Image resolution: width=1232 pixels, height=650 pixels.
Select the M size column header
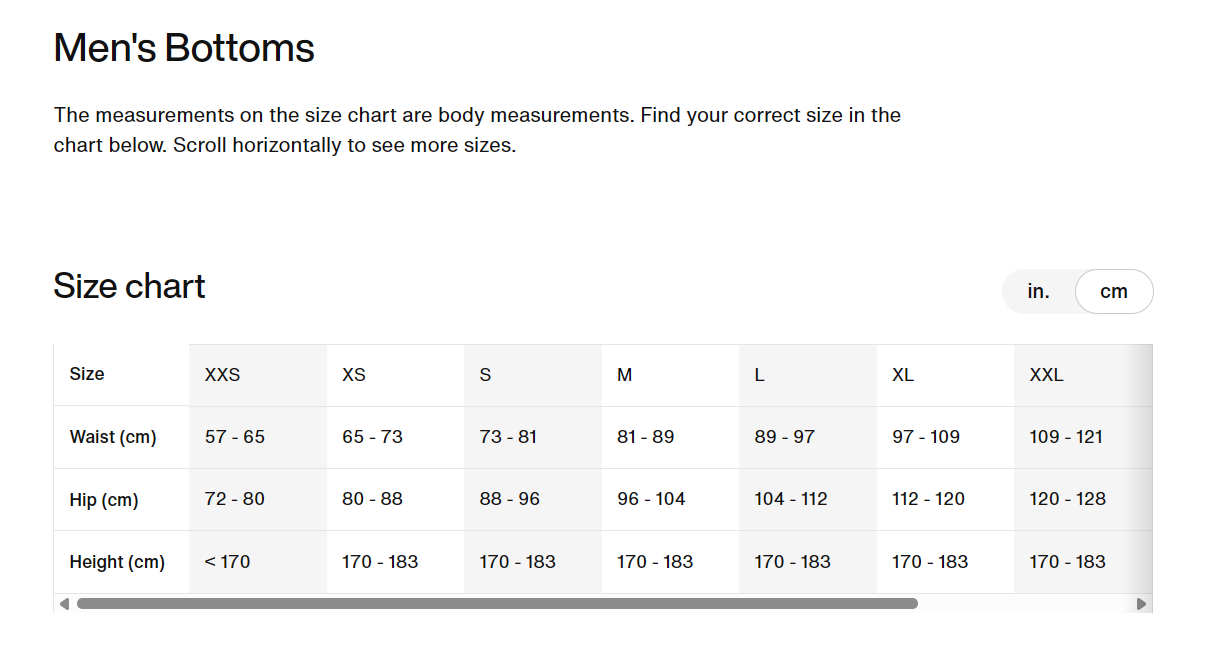point(624,374)
